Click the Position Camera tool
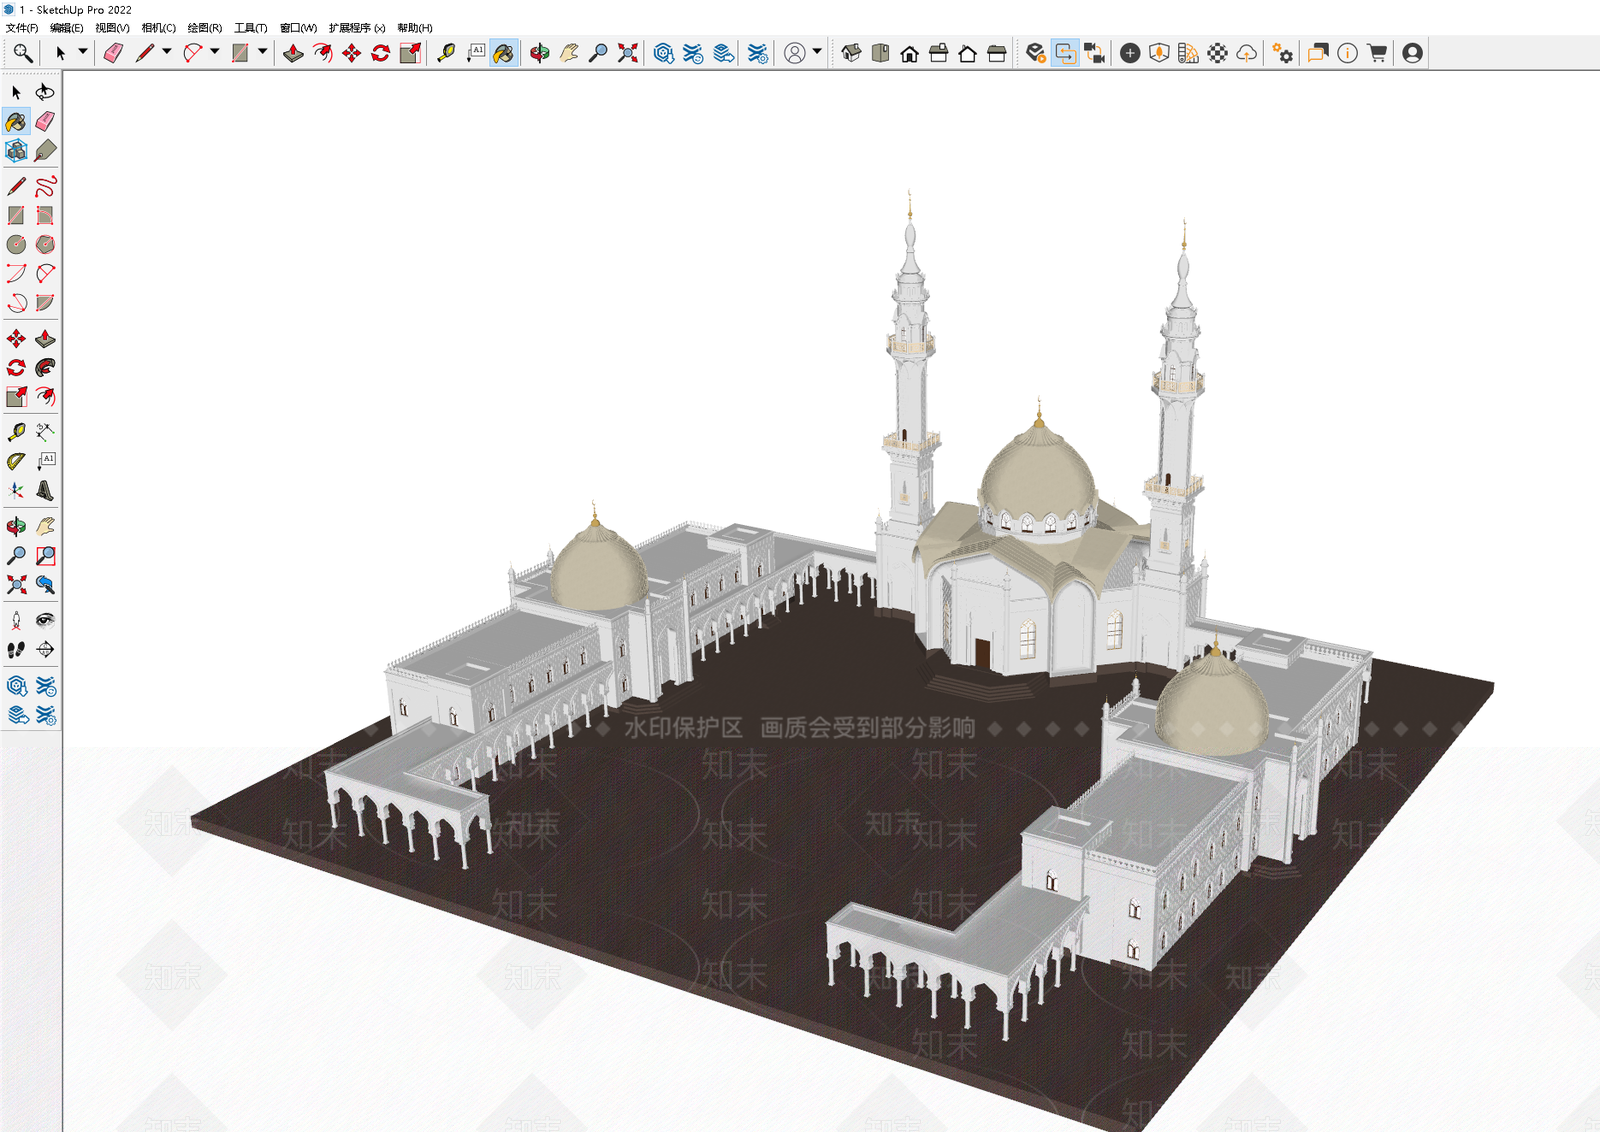The height and width of the screenshot is (1132, 1600). tap(16, 620)
